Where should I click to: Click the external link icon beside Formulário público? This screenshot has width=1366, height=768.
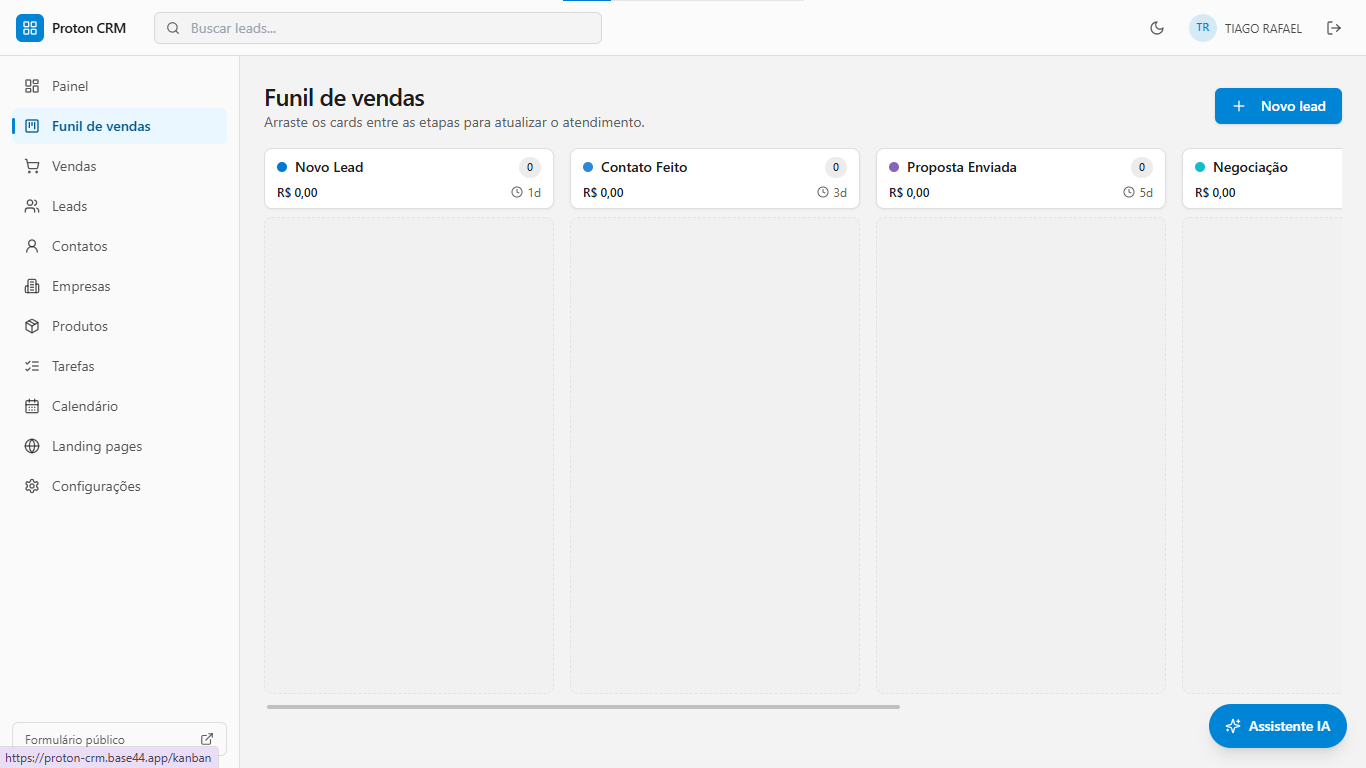[207, 739]
